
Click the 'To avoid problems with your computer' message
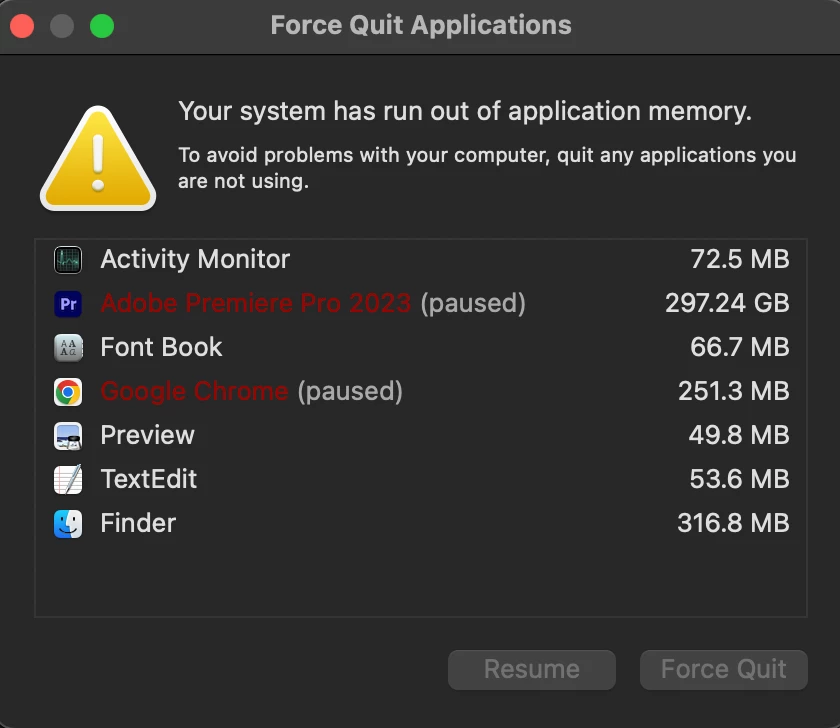coord(488,168)
